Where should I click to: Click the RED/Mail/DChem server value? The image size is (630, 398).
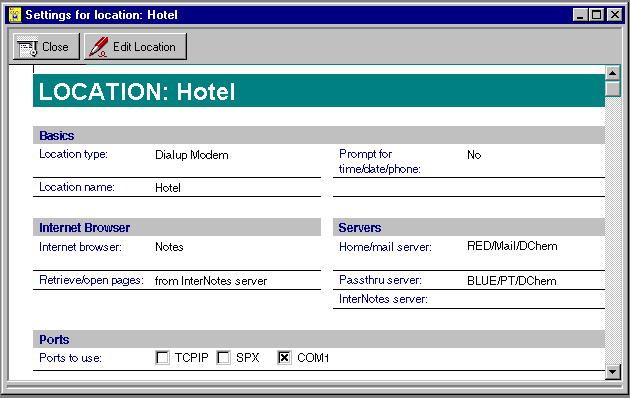coord(512,246)
